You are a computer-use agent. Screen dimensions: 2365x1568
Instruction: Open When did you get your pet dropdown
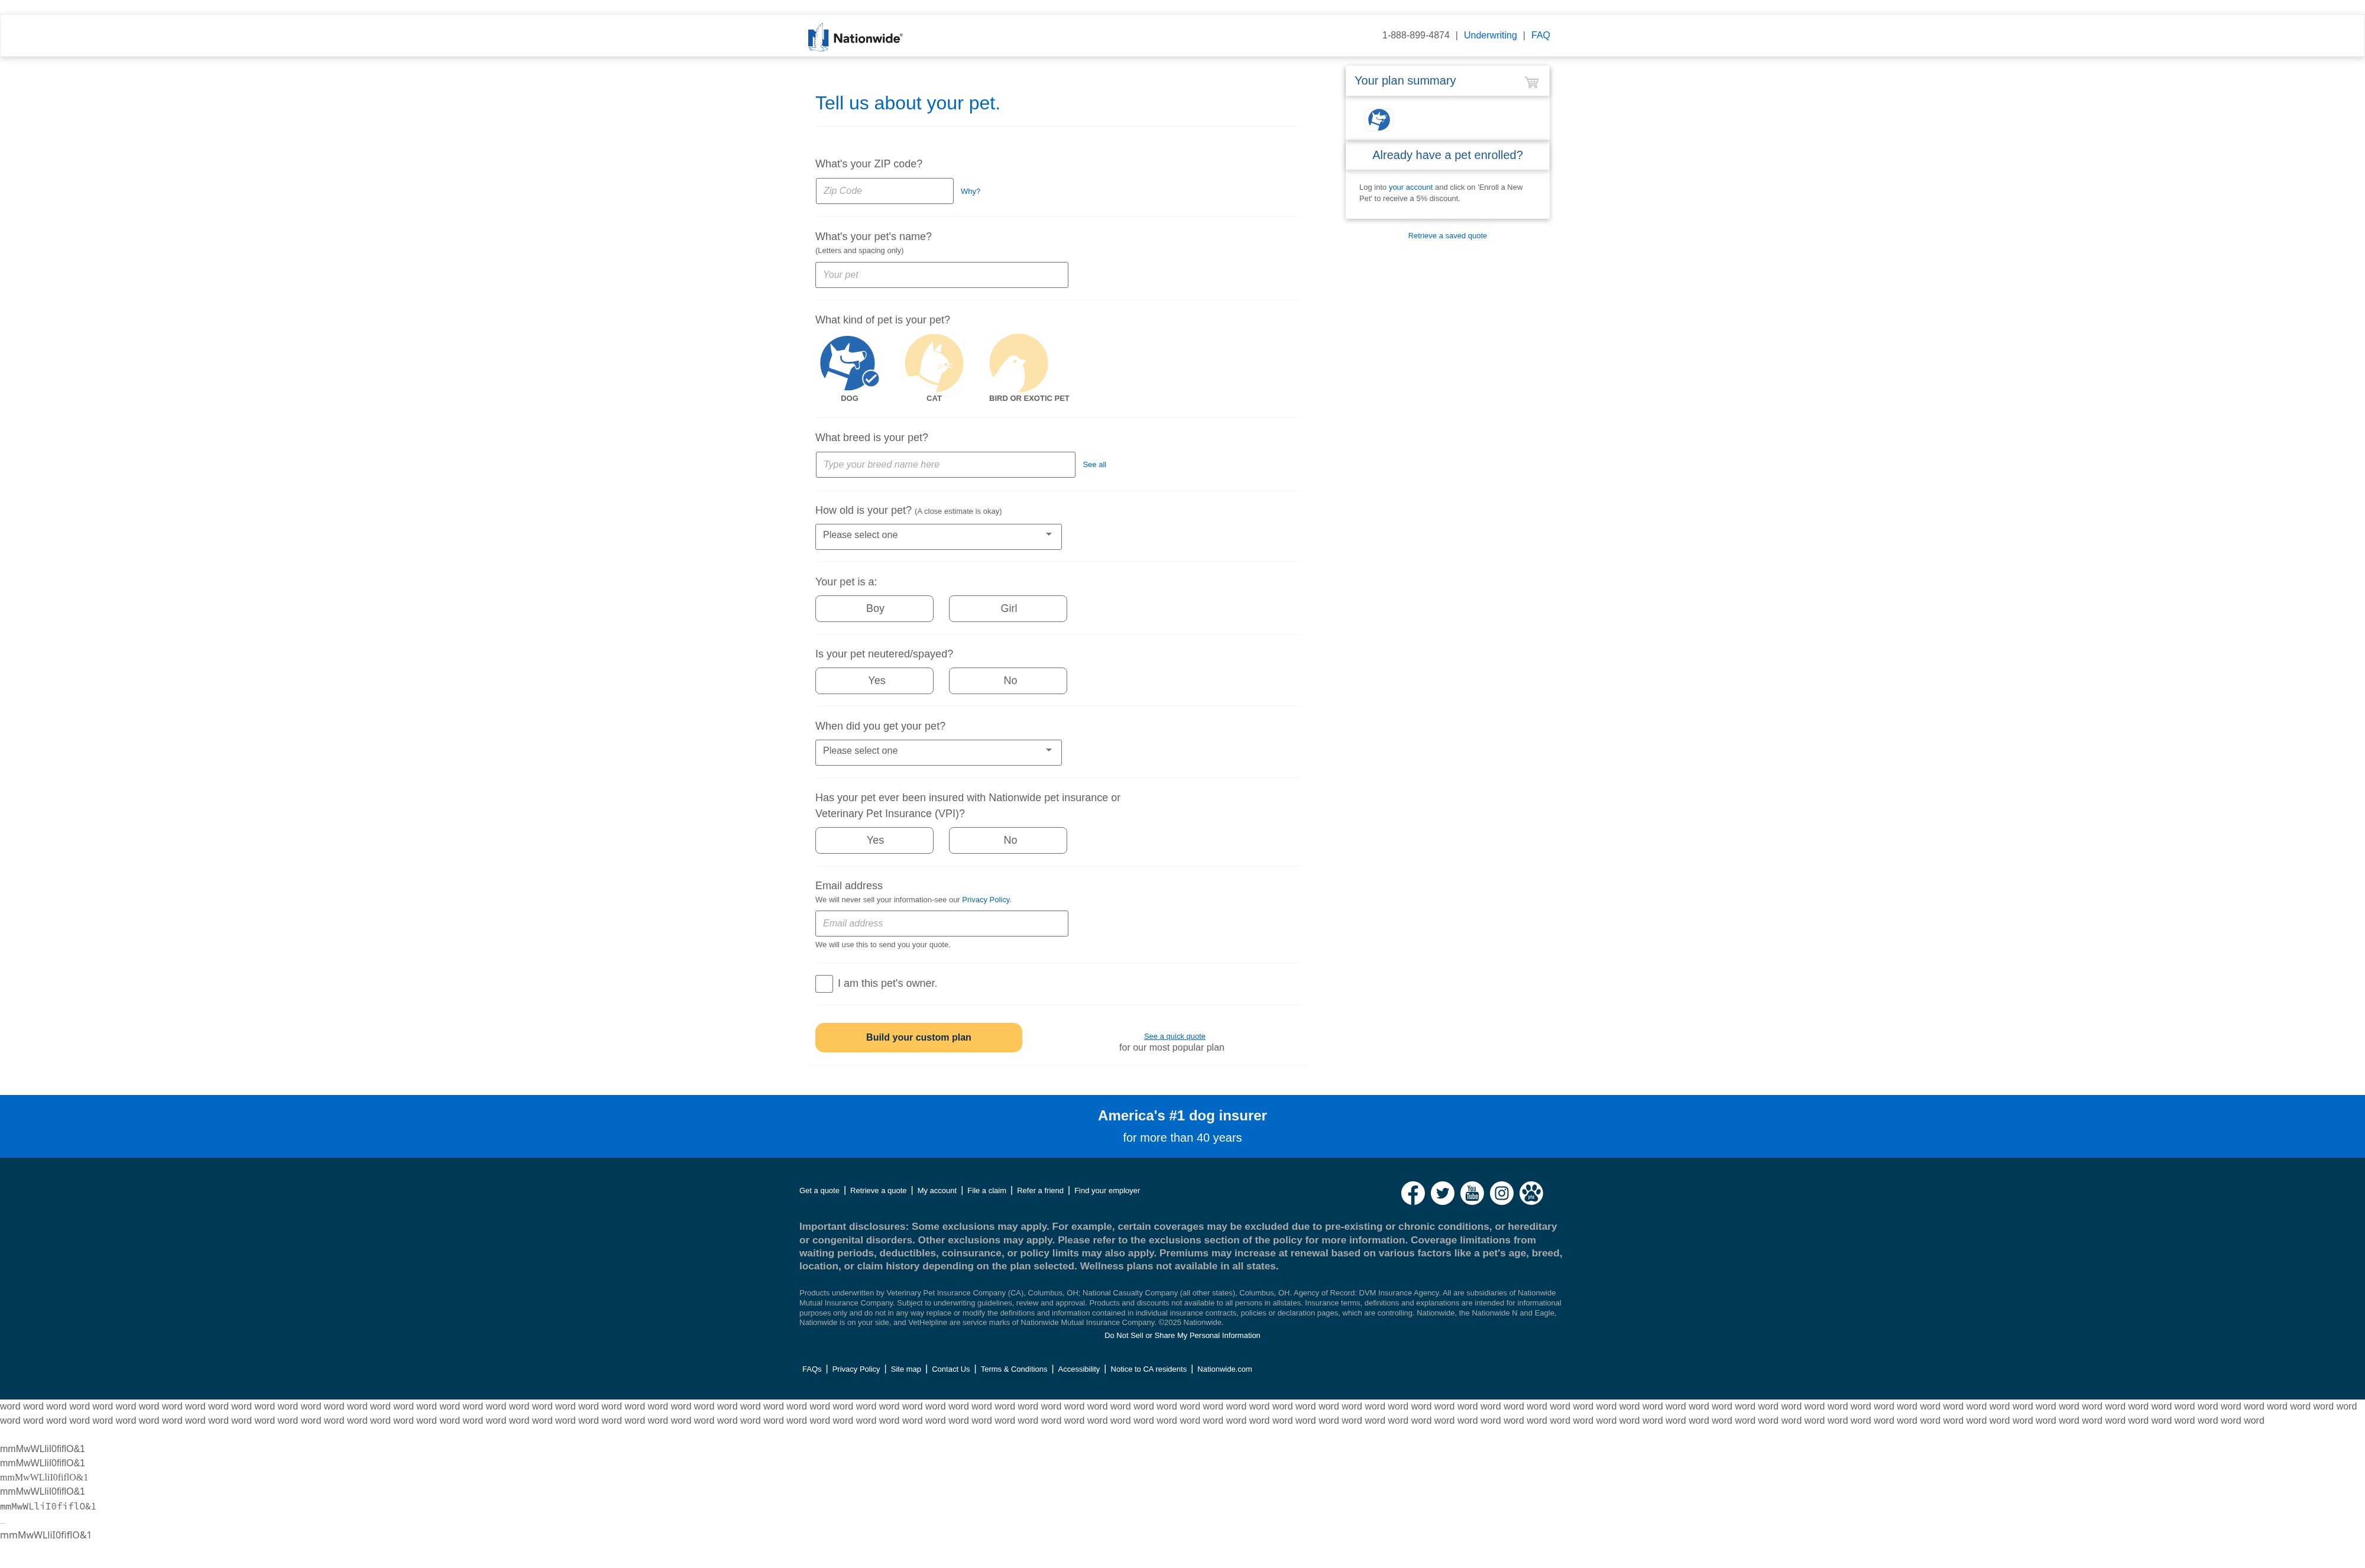coord(938,753)
